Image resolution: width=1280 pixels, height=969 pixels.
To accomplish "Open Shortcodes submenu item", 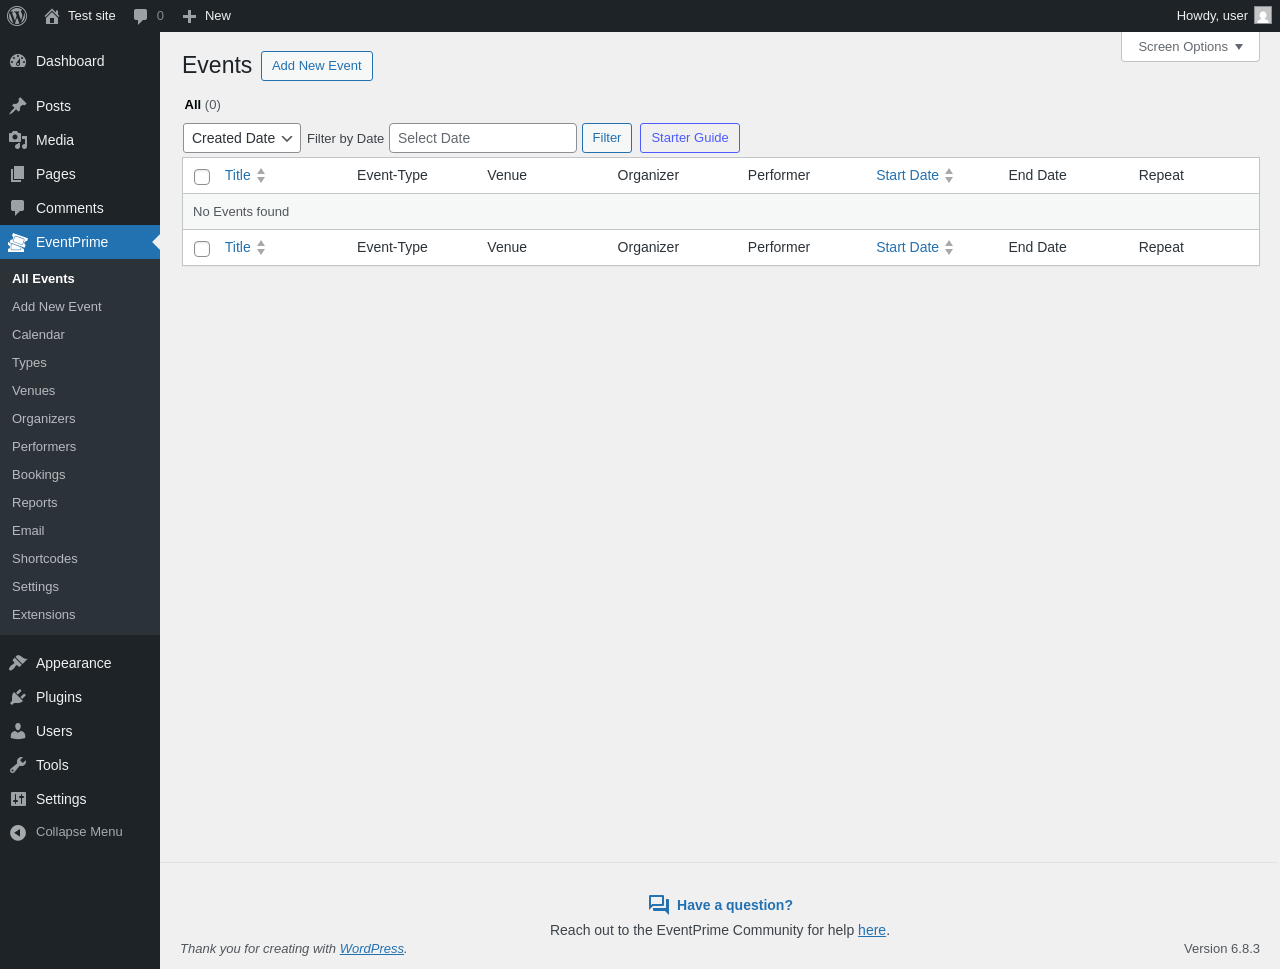I will pos(45,559).
